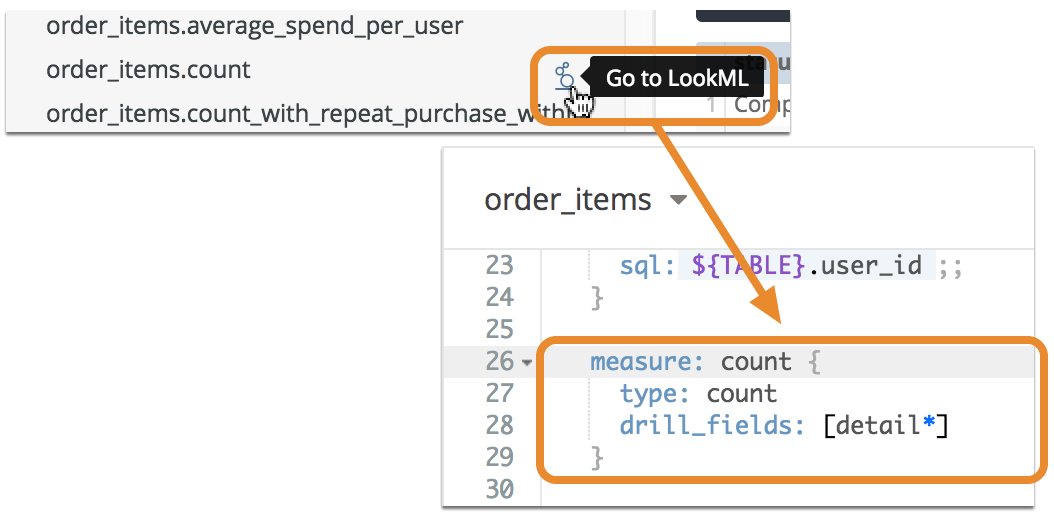The width and height of the screenshot is (1054, 520).
Task: Select the order_items.average_spend_per_user field
Action: pyautogui.click(x=254, y=26)
